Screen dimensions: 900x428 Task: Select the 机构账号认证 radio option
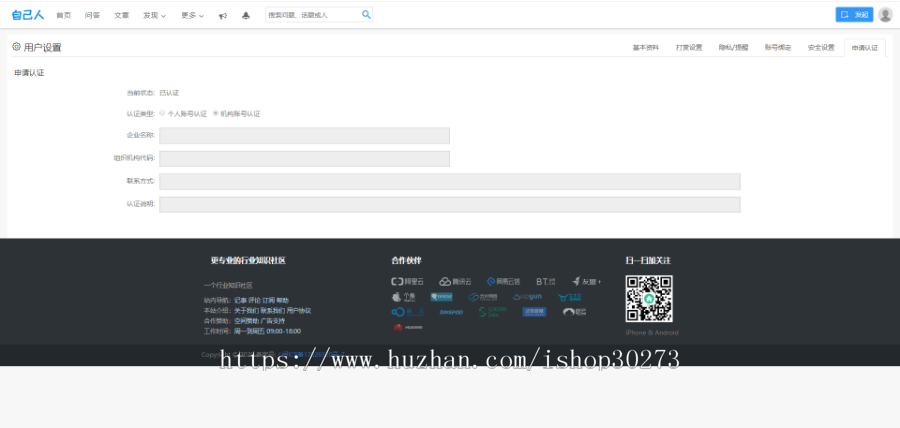coord(216,114)
